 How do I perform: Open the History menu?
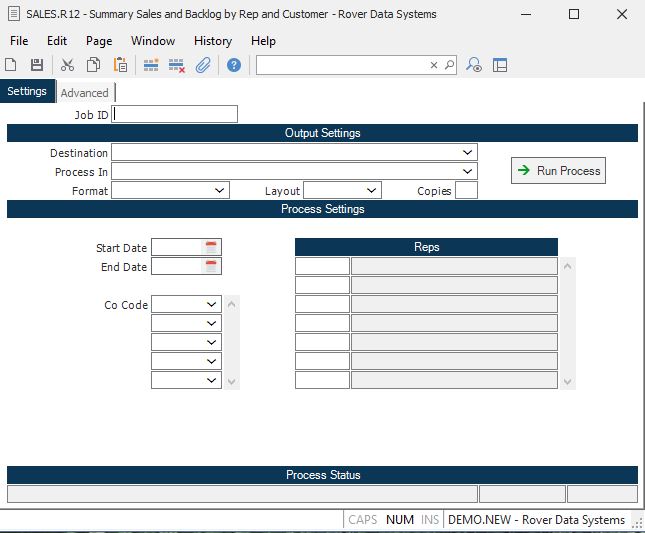tap(212, 41)
